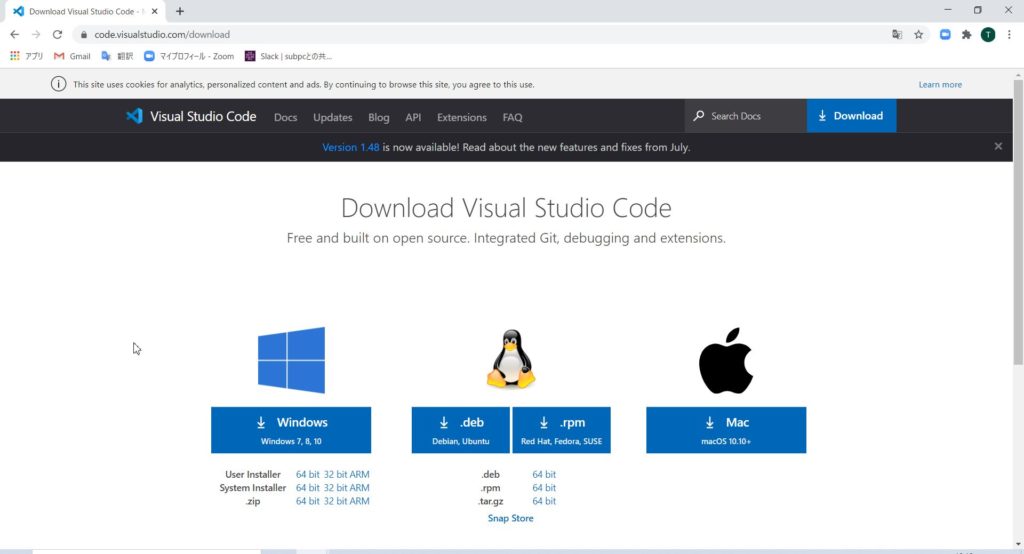Click the cookie notice info icon
The width and height of the screenshot is (1024, 554).
(59, 84)
